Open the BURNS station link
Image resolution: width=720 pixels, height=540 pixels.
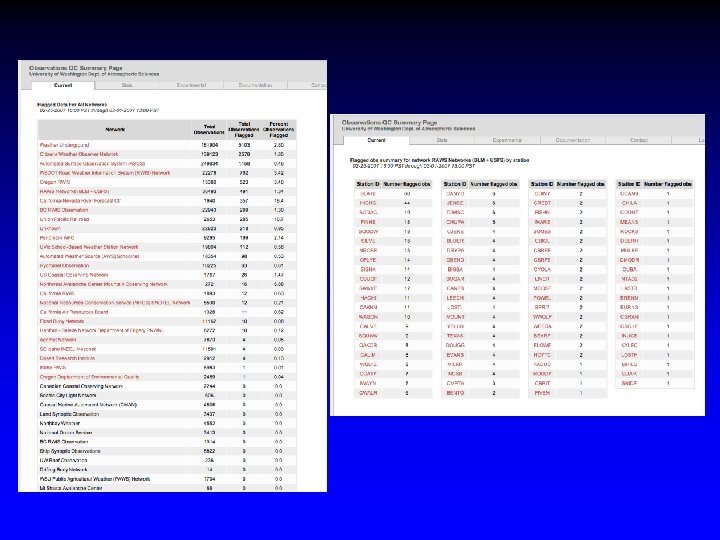tap(630, 307)
